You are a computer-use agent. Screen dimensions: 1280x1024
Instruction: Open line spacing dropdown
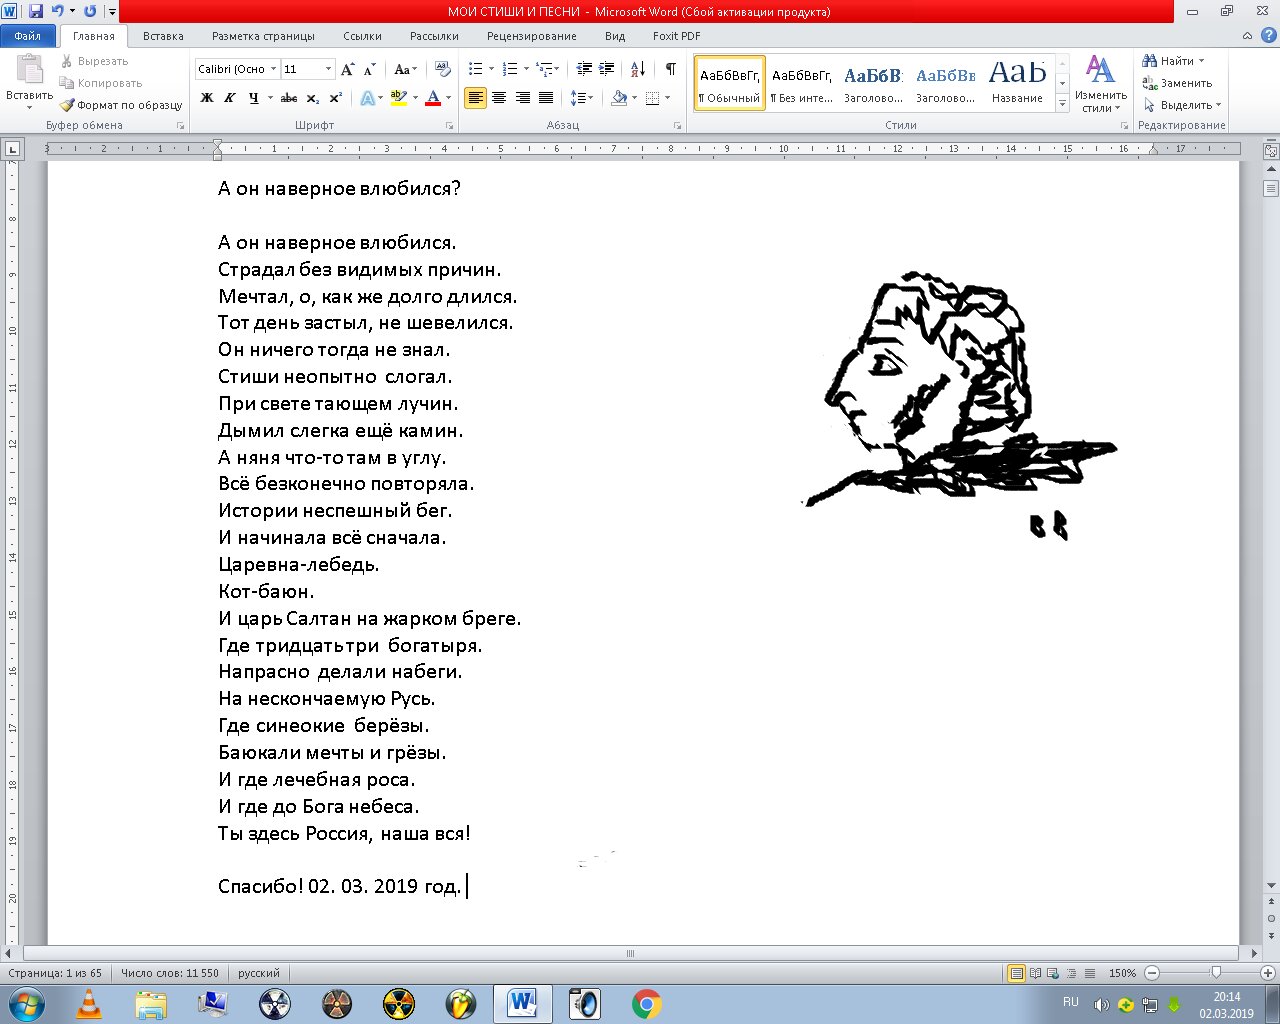[x=582, y=98]
